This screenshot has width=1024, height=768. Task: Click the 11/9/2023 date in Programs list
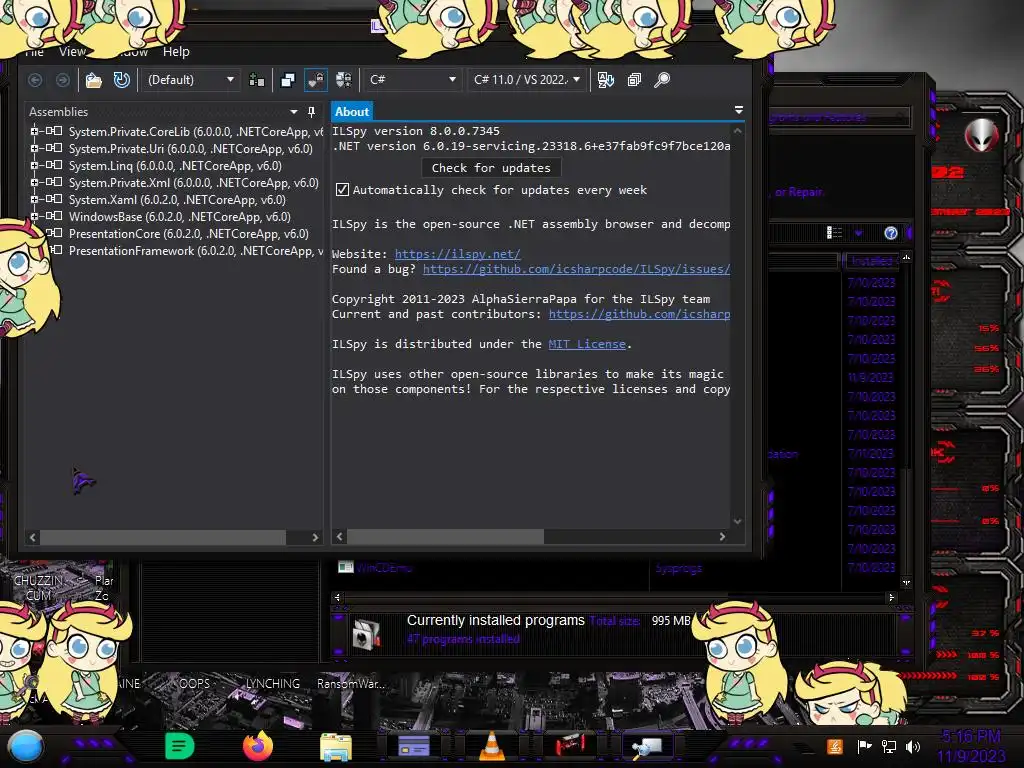(871, 377)
